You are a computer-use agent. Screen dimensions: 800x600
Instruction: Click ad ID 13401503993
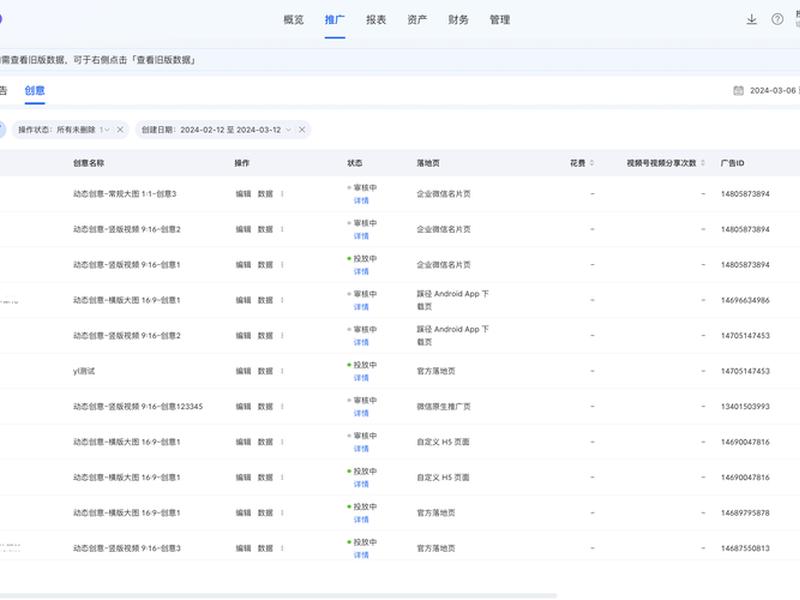(x=745, y=407)
